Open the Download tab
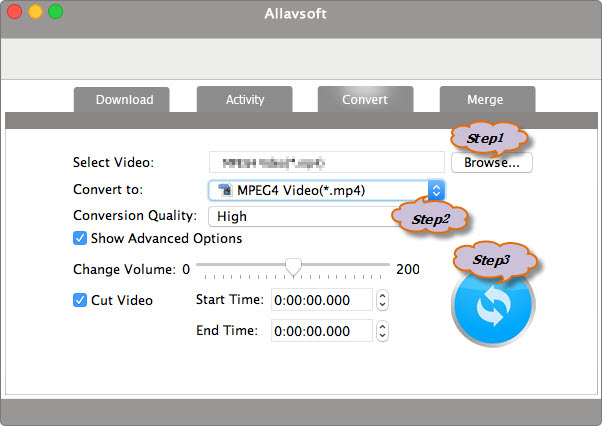602x426 pixels. [x=122, y=100]
